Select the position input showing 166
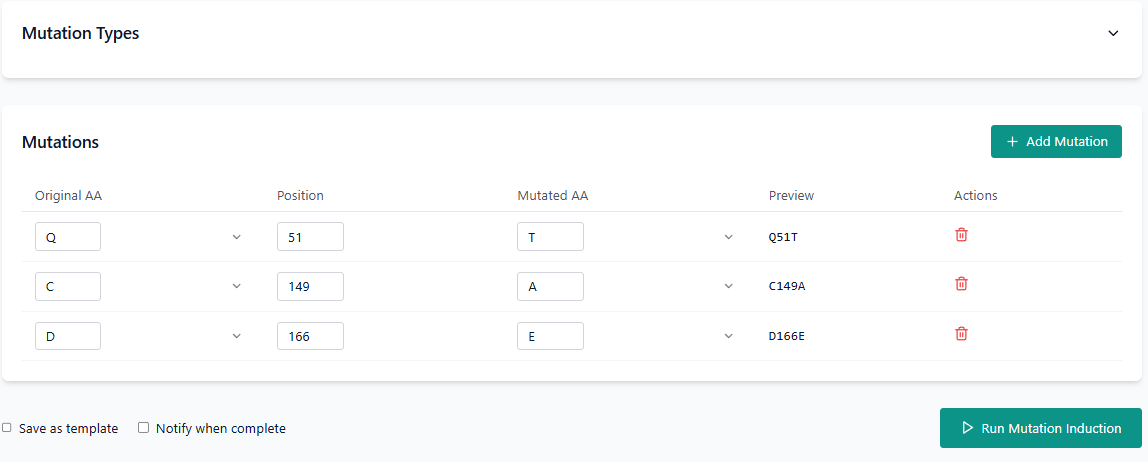The height and width of the screenshot is (462, 1148). (x=310, y=336)
